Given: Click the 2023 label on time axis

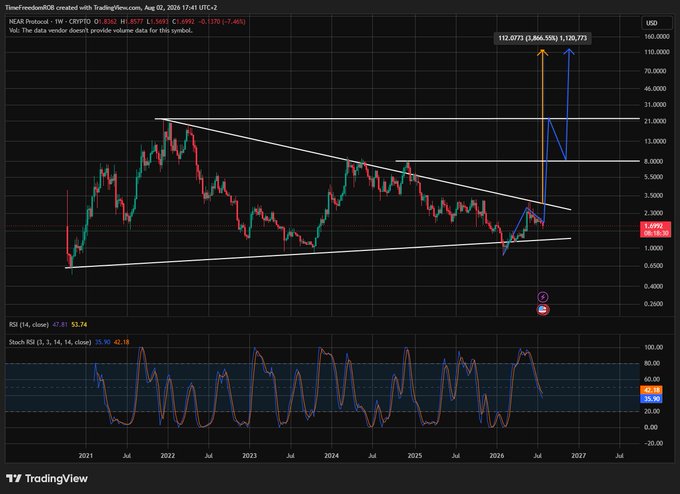Looking at the screenshot, I should [249, 456].
